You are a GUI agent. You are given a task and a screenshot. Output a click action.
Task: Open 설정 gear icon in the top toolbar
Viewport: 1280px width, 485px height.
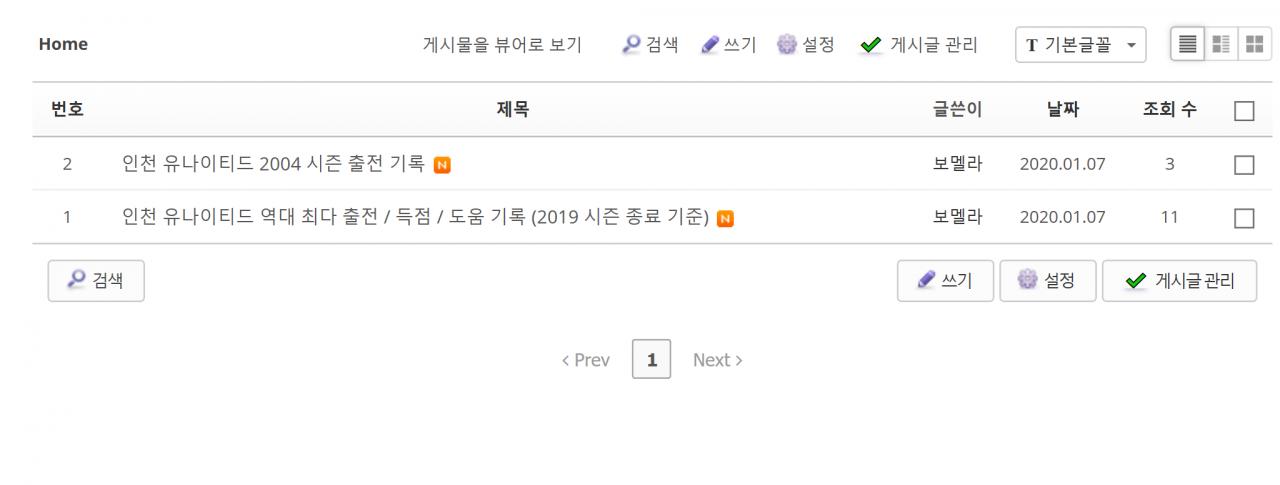[787, 44]
